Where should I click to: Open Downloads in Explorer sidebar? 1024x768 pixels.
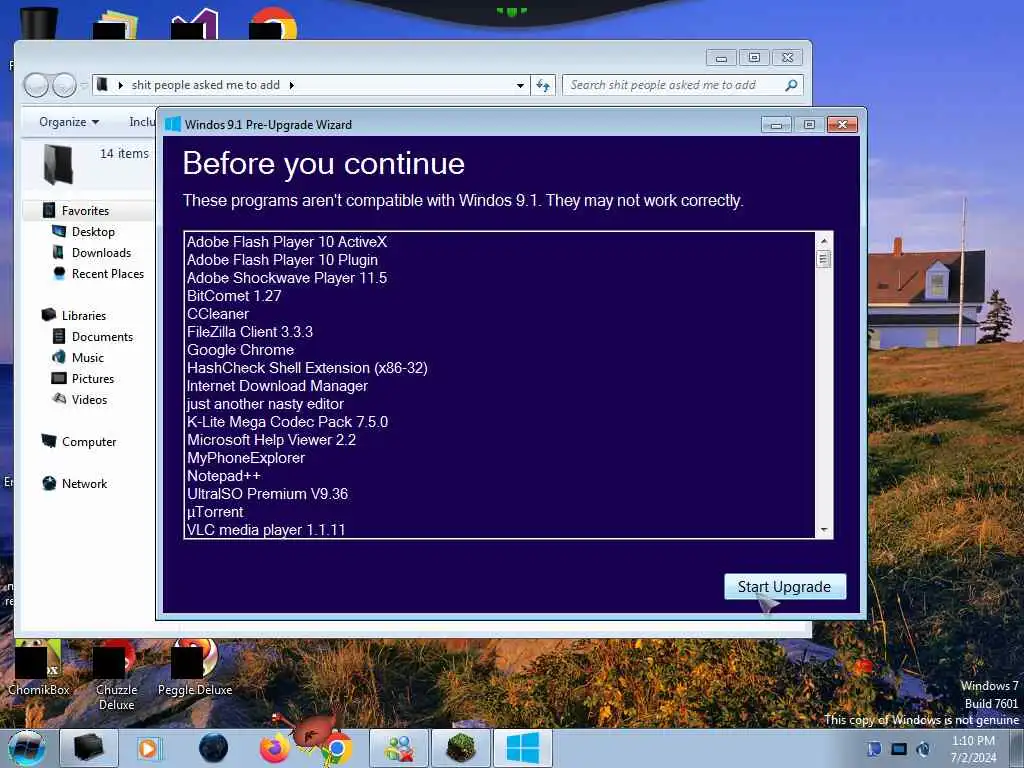point(101,253)
